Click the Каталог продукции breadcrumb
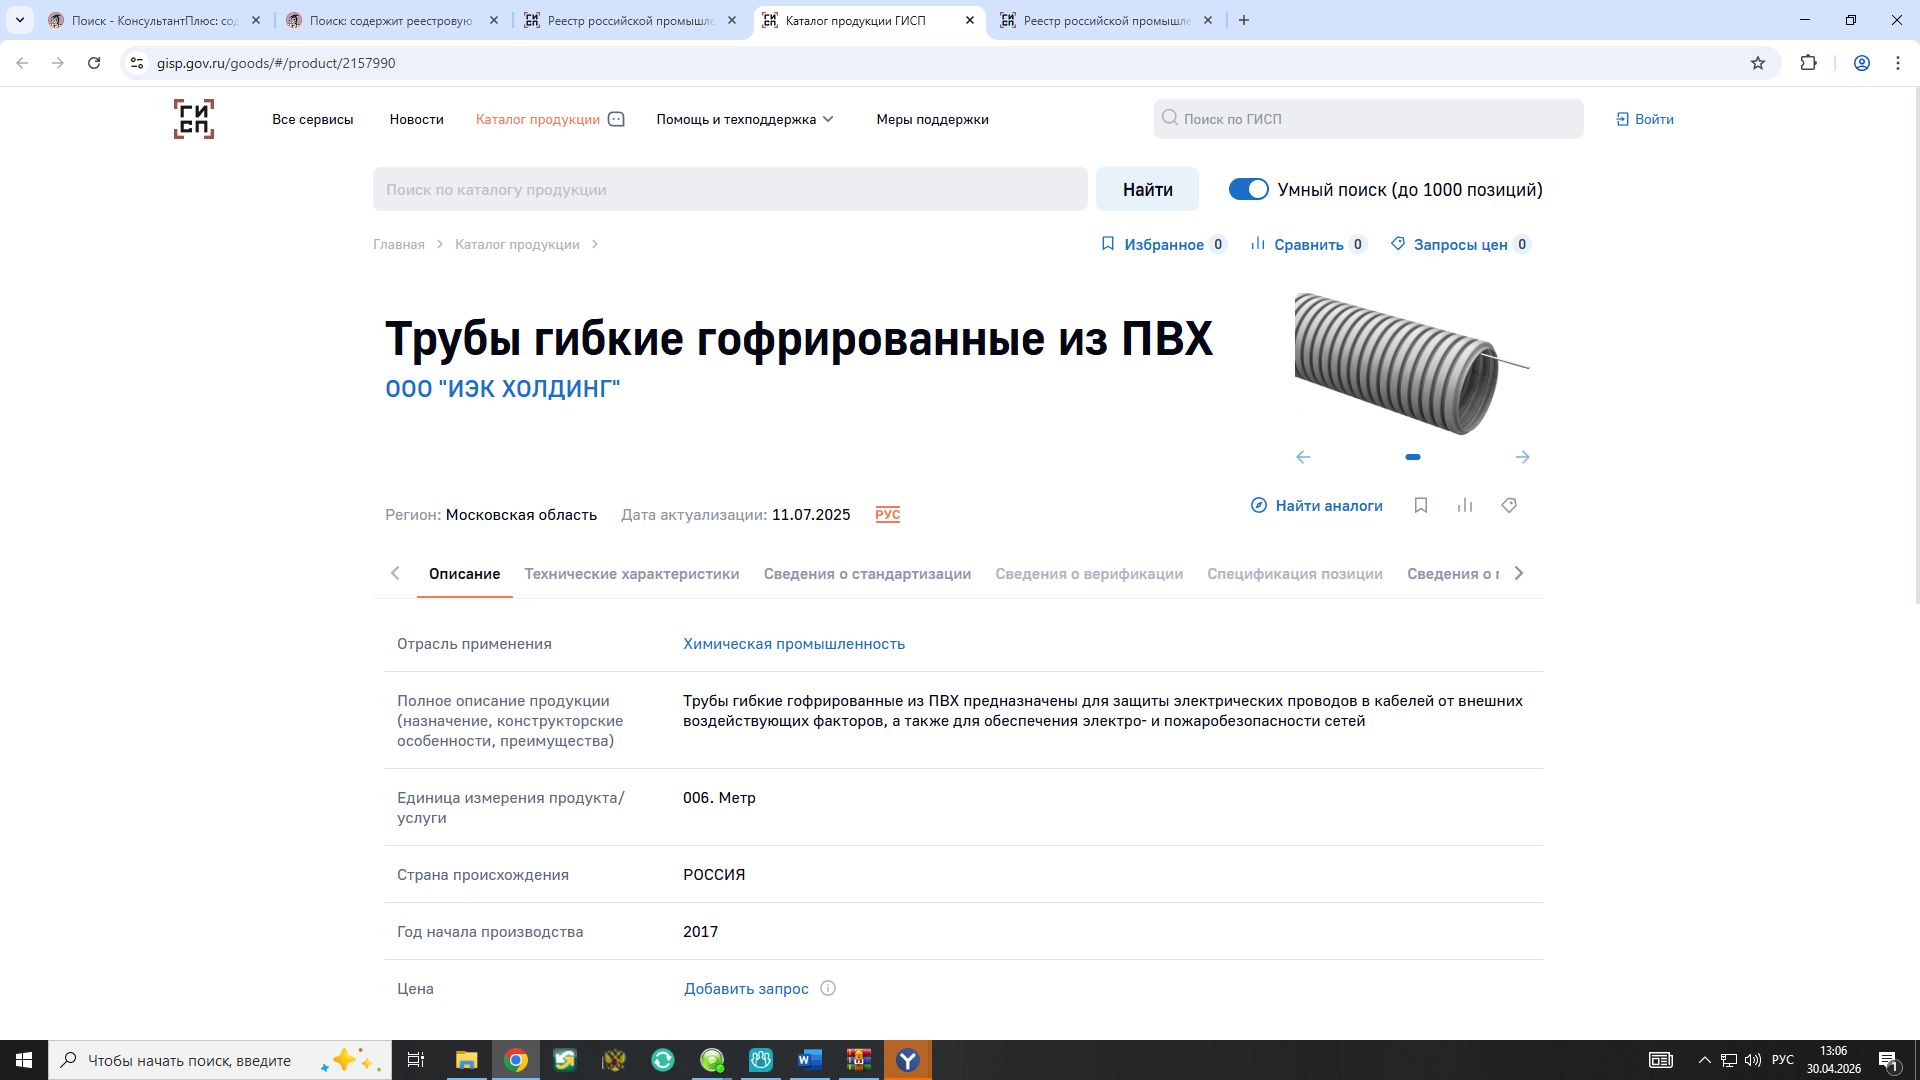This screenshot has height=1080, width=1920. 517,245
